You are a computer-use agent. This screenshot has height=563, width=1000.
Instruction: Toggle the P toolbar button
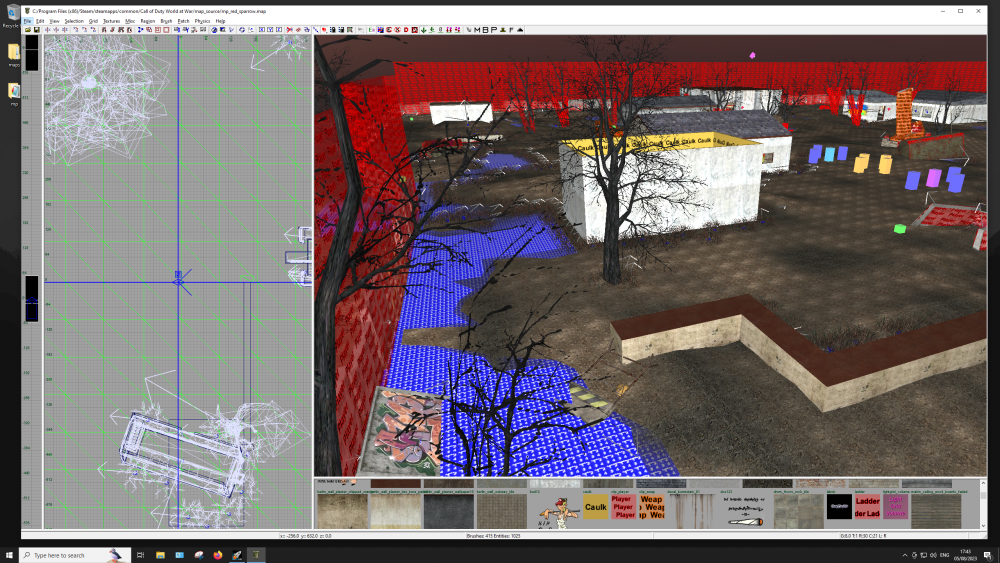click(x=494, y=29)
